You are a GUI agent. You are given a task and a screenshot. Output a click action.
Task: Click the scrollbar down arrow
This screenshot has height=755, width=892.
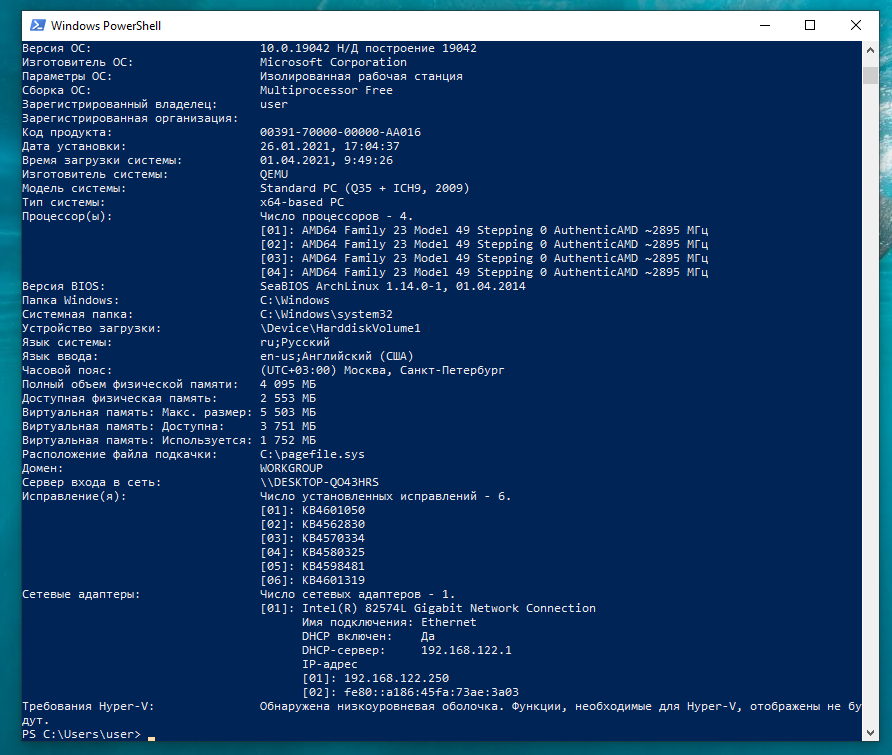(870, 733)
